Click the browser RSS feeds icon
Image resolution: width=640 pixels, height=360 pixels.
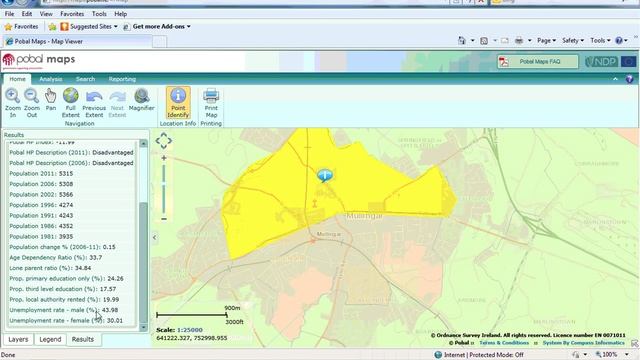pyautogui.click(x=484, y=40)
